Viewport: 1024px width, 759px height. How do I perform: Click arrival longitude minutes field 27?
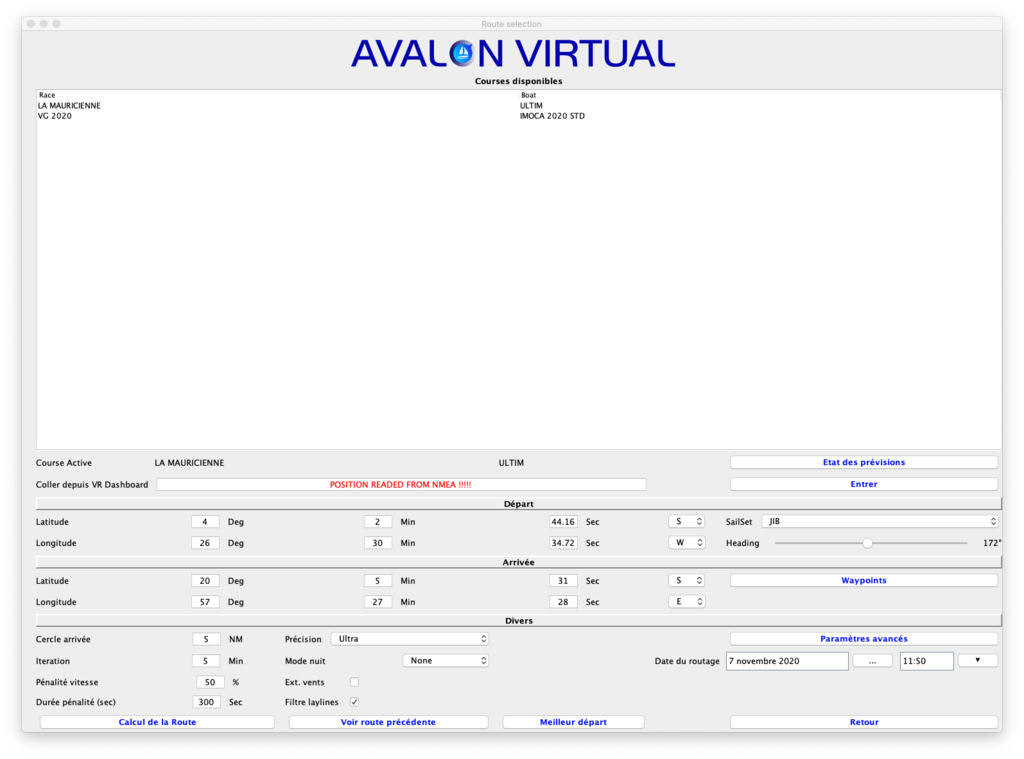pos(377,602)
